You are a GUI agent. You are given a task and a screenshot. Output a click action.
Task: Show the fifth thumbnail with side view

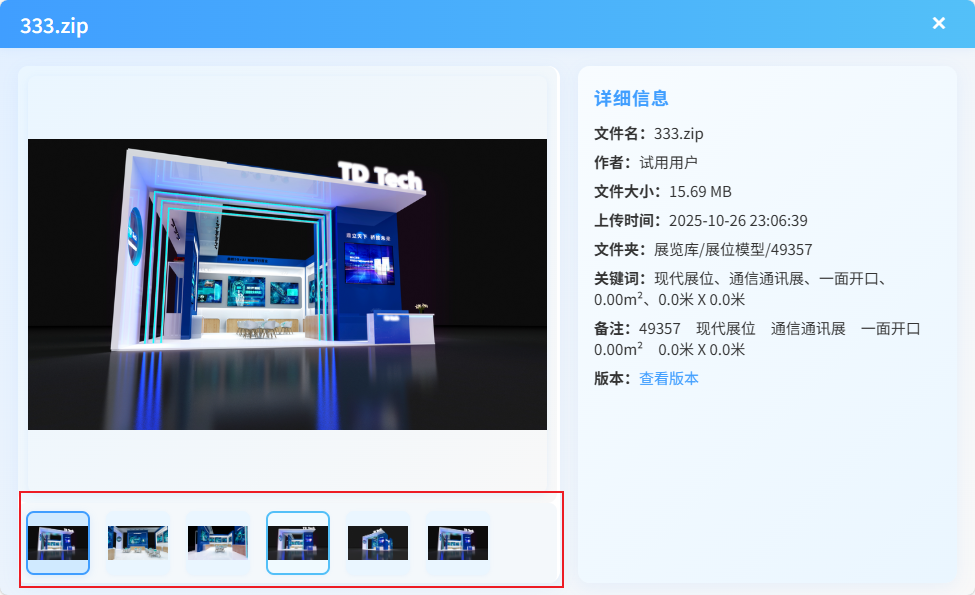click(x=378, y=543)
